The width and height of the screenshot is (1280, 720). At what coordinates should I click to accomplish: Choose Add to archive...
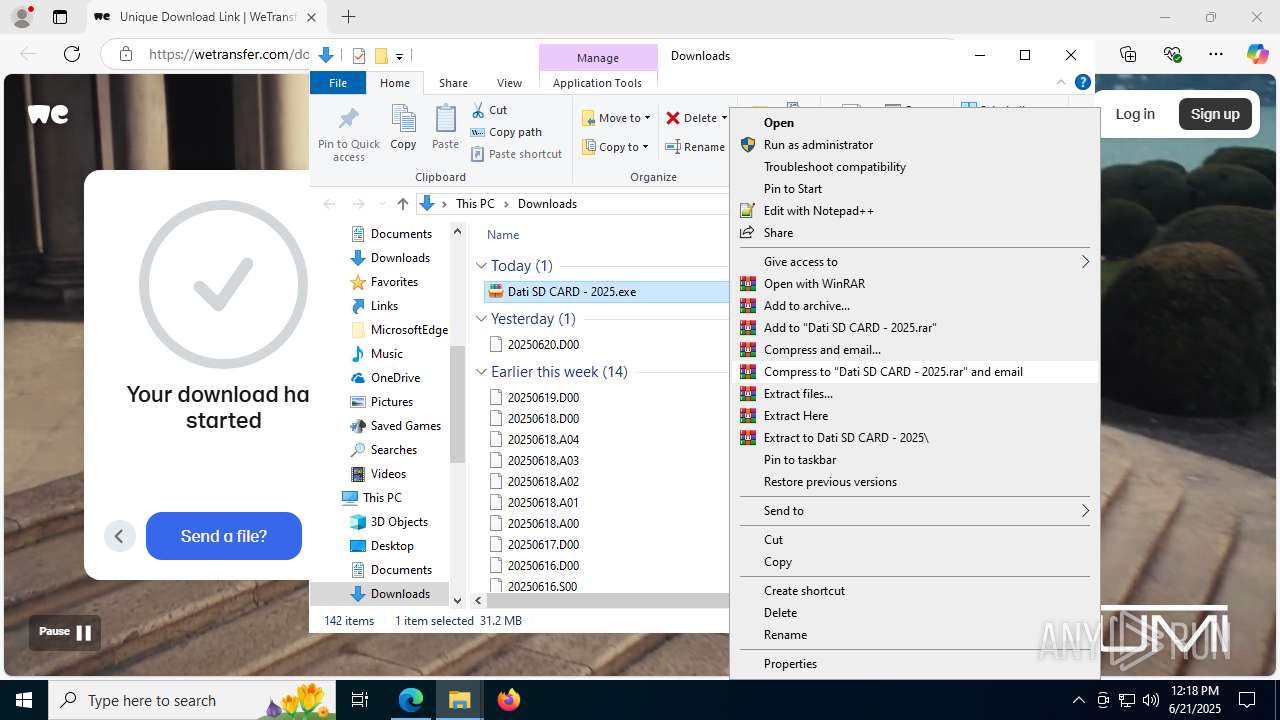pos(914,306)
